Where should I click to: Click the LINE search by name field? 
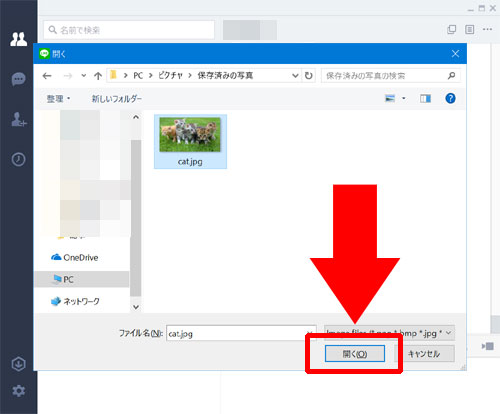pyautogui.click(x=129, y=30)
